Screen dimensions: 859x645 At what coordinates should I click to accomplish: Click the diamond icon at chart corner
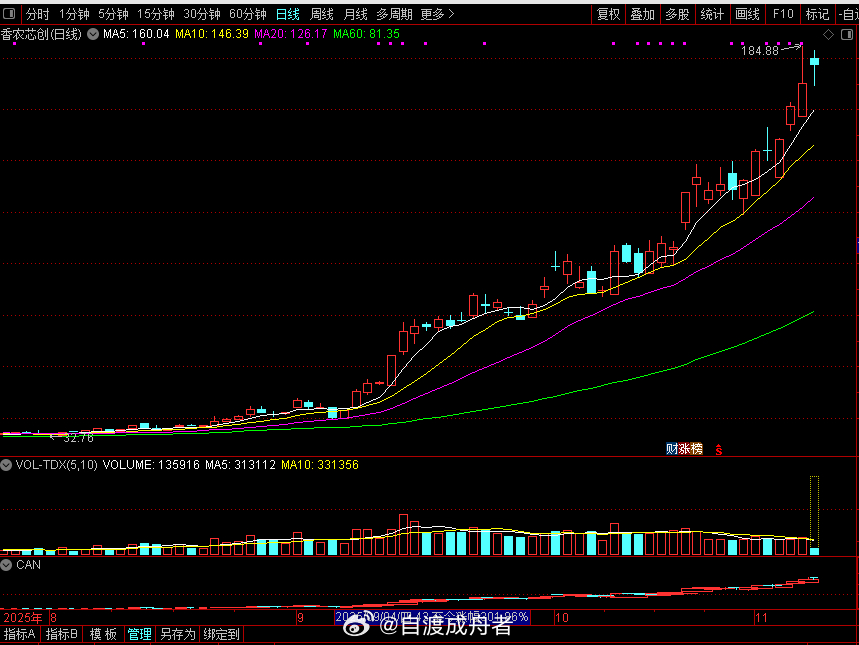tap(828, 35)
